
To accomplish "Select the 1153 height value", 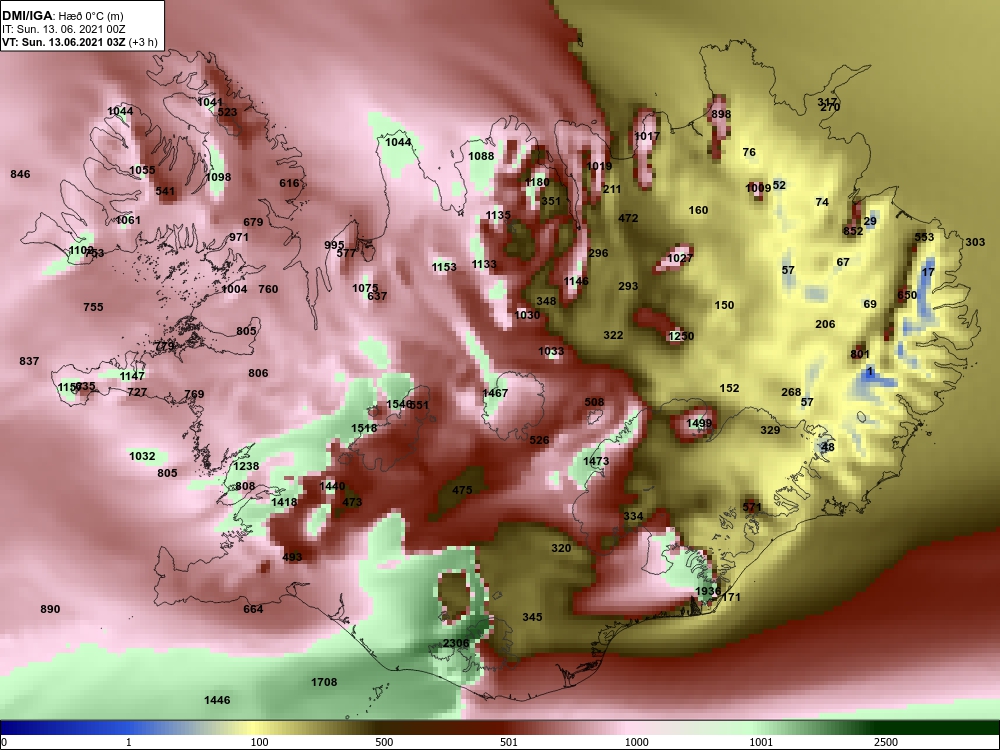I will pyautogui.click(x=444, y=267).
